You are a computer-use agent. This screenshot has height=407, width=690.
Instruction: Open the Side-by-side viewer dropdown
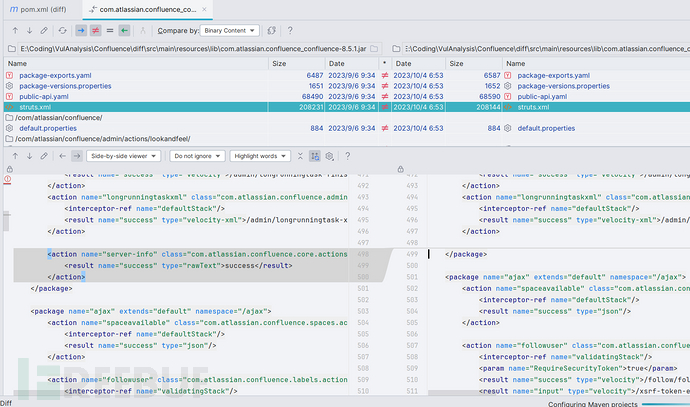click(123, 156)
